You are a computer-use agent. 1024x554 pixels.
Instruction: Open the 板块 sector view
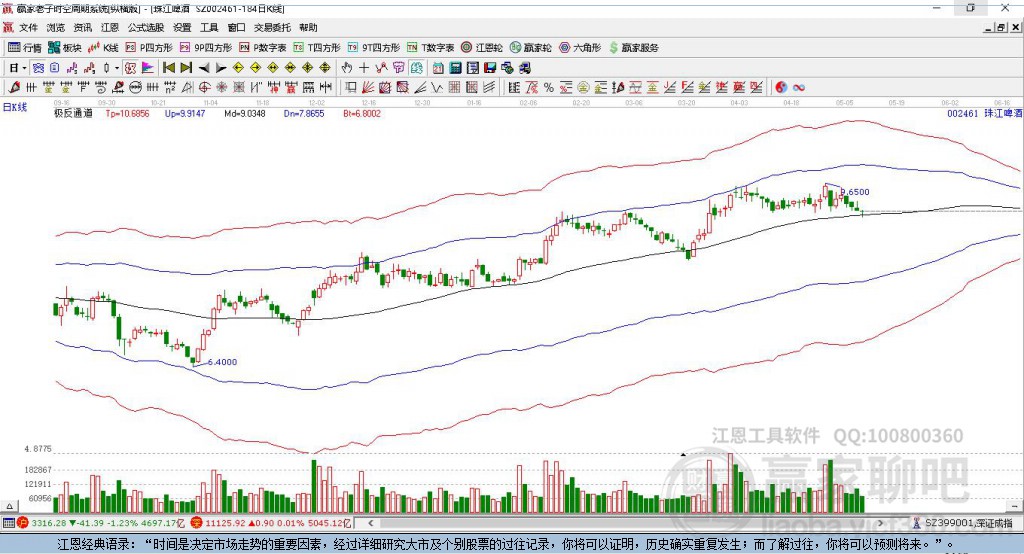point(65,48)
